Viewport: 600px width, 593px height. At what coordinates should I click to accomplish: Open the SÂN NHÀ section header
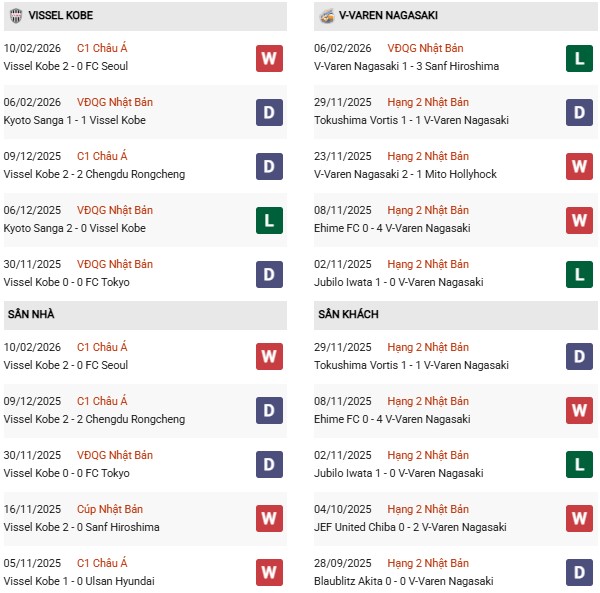(x=31, y=314)
